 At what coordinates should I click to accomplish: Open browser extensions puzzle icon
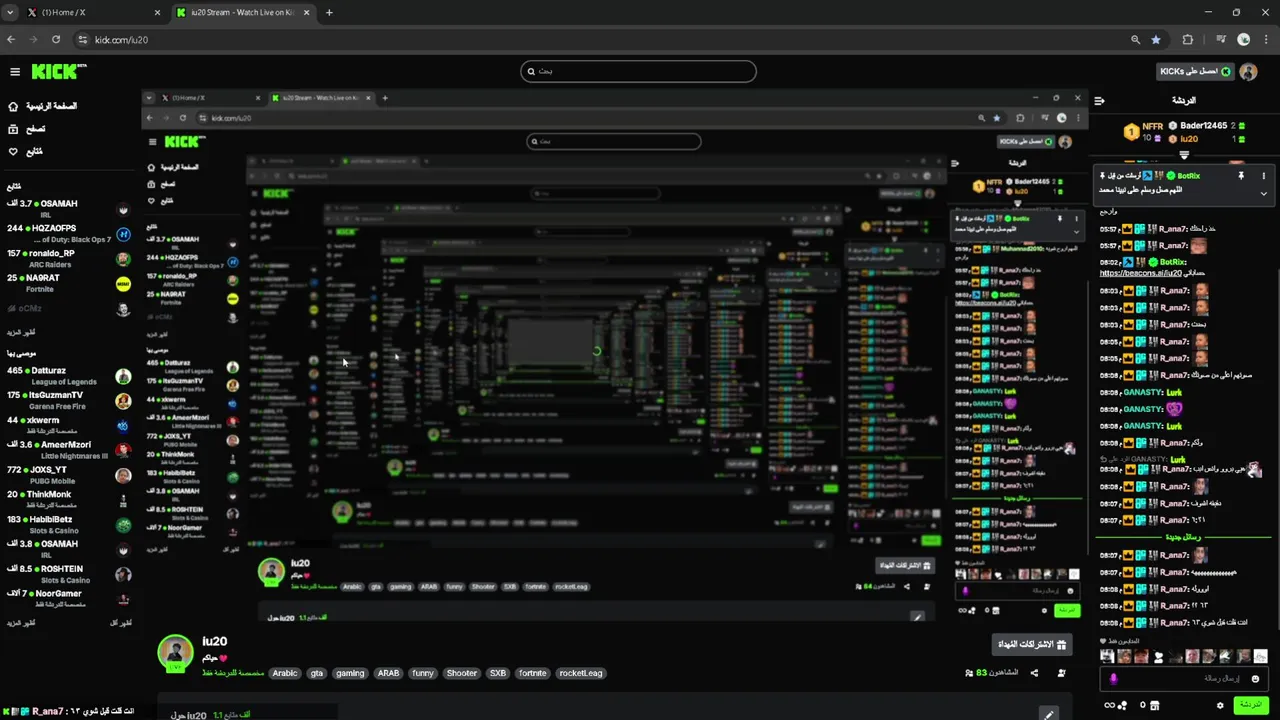[1188, 39]
